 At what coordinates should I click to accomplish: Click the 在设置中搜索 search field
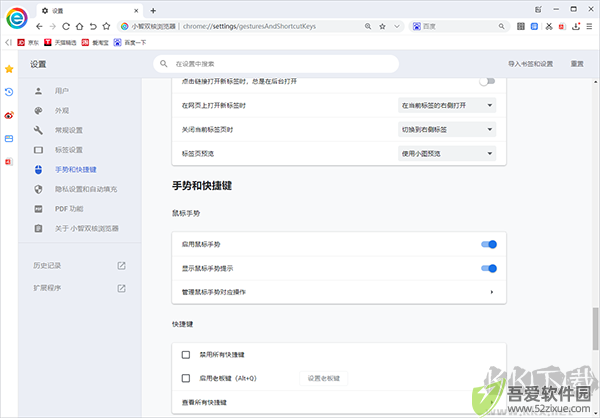[x=276, y=64]
